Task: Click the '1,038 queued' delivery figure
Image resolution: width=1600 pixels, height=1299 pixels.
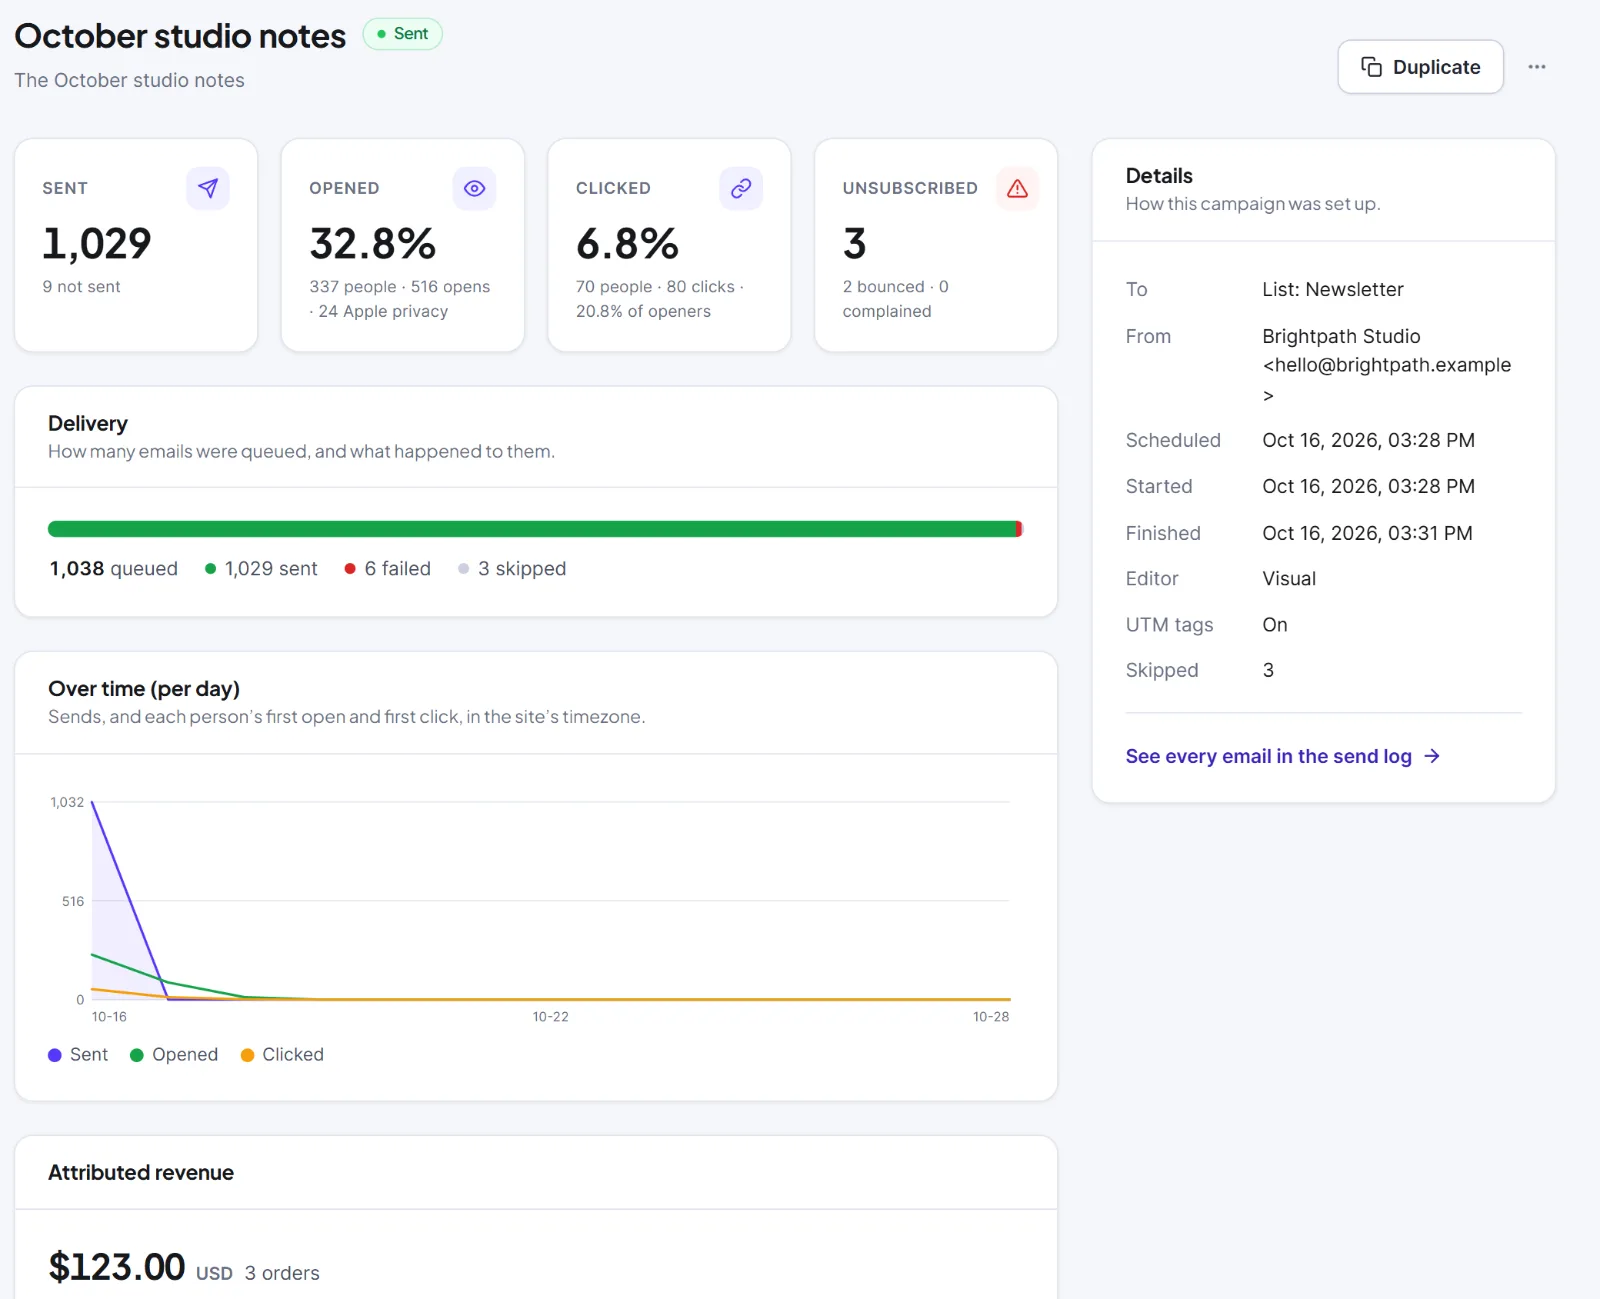Action: [x=114, y=569]
